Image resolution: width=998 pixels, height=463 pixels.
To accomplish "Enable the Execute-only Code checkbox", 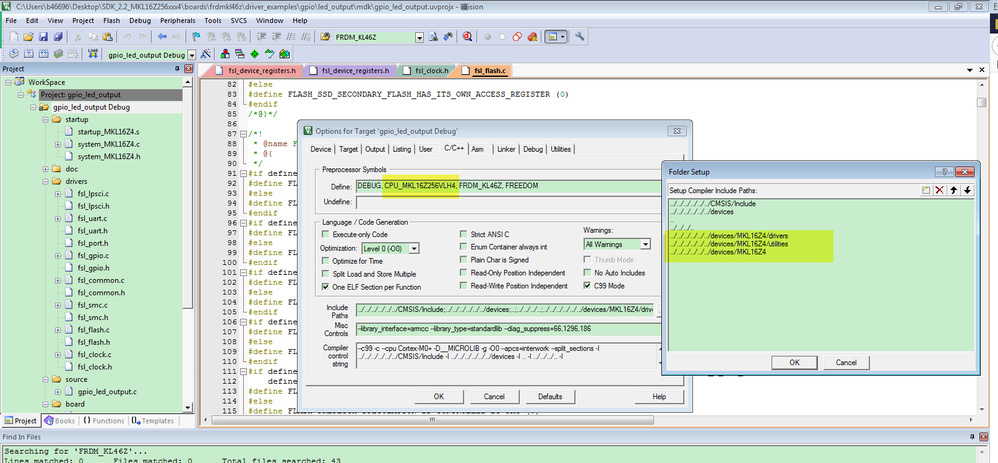I will tap(325, 233).
